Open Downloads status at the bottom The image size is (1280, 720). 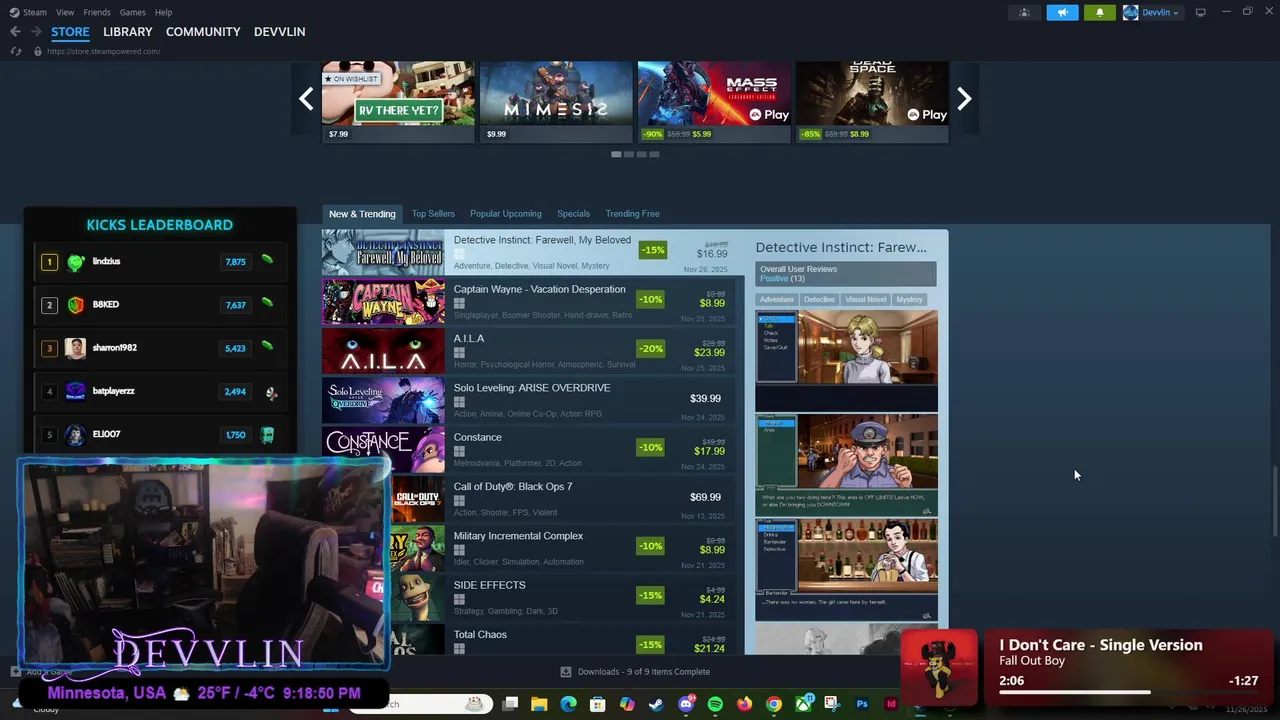(x=635, y=672)
